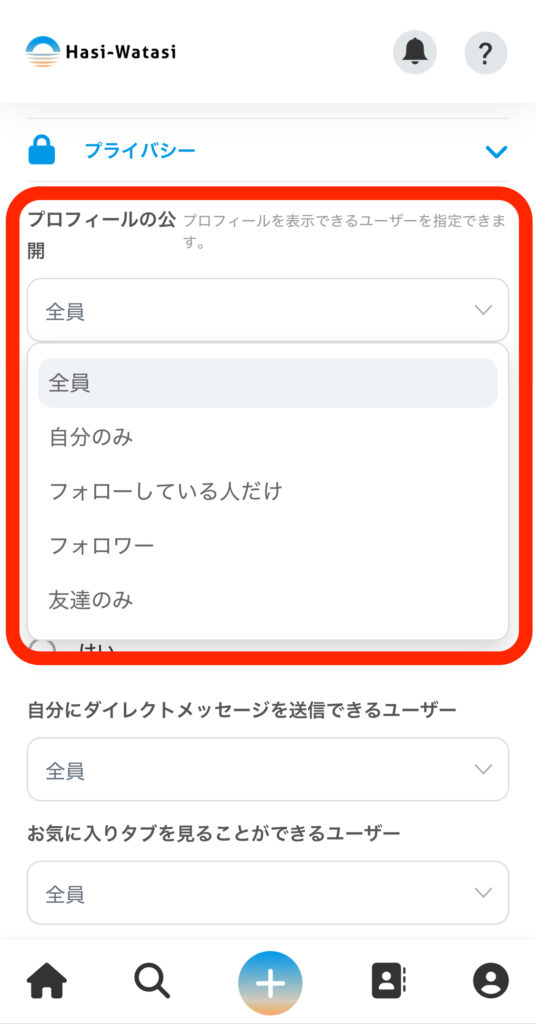Open the direct message users dropdown
Viewport: 536px width, 1024px height.
click(268, 769)
